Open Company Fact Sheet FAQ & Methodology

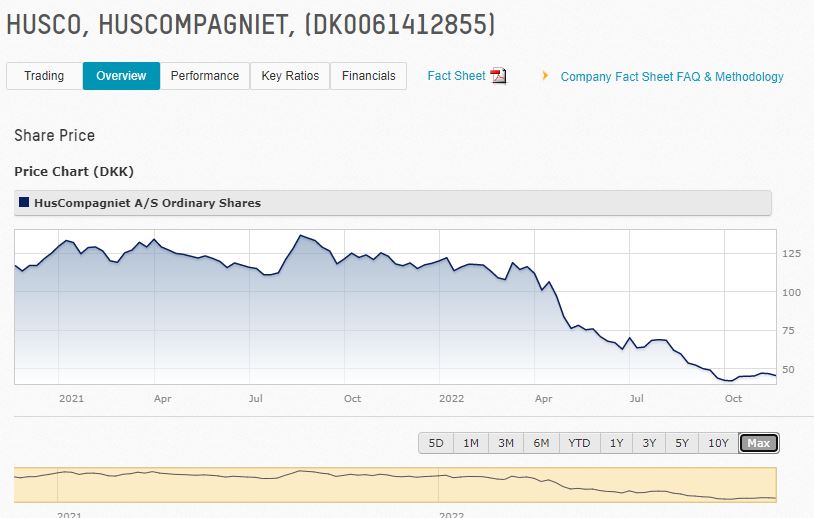pyautogui.click(x=672, y=77)
